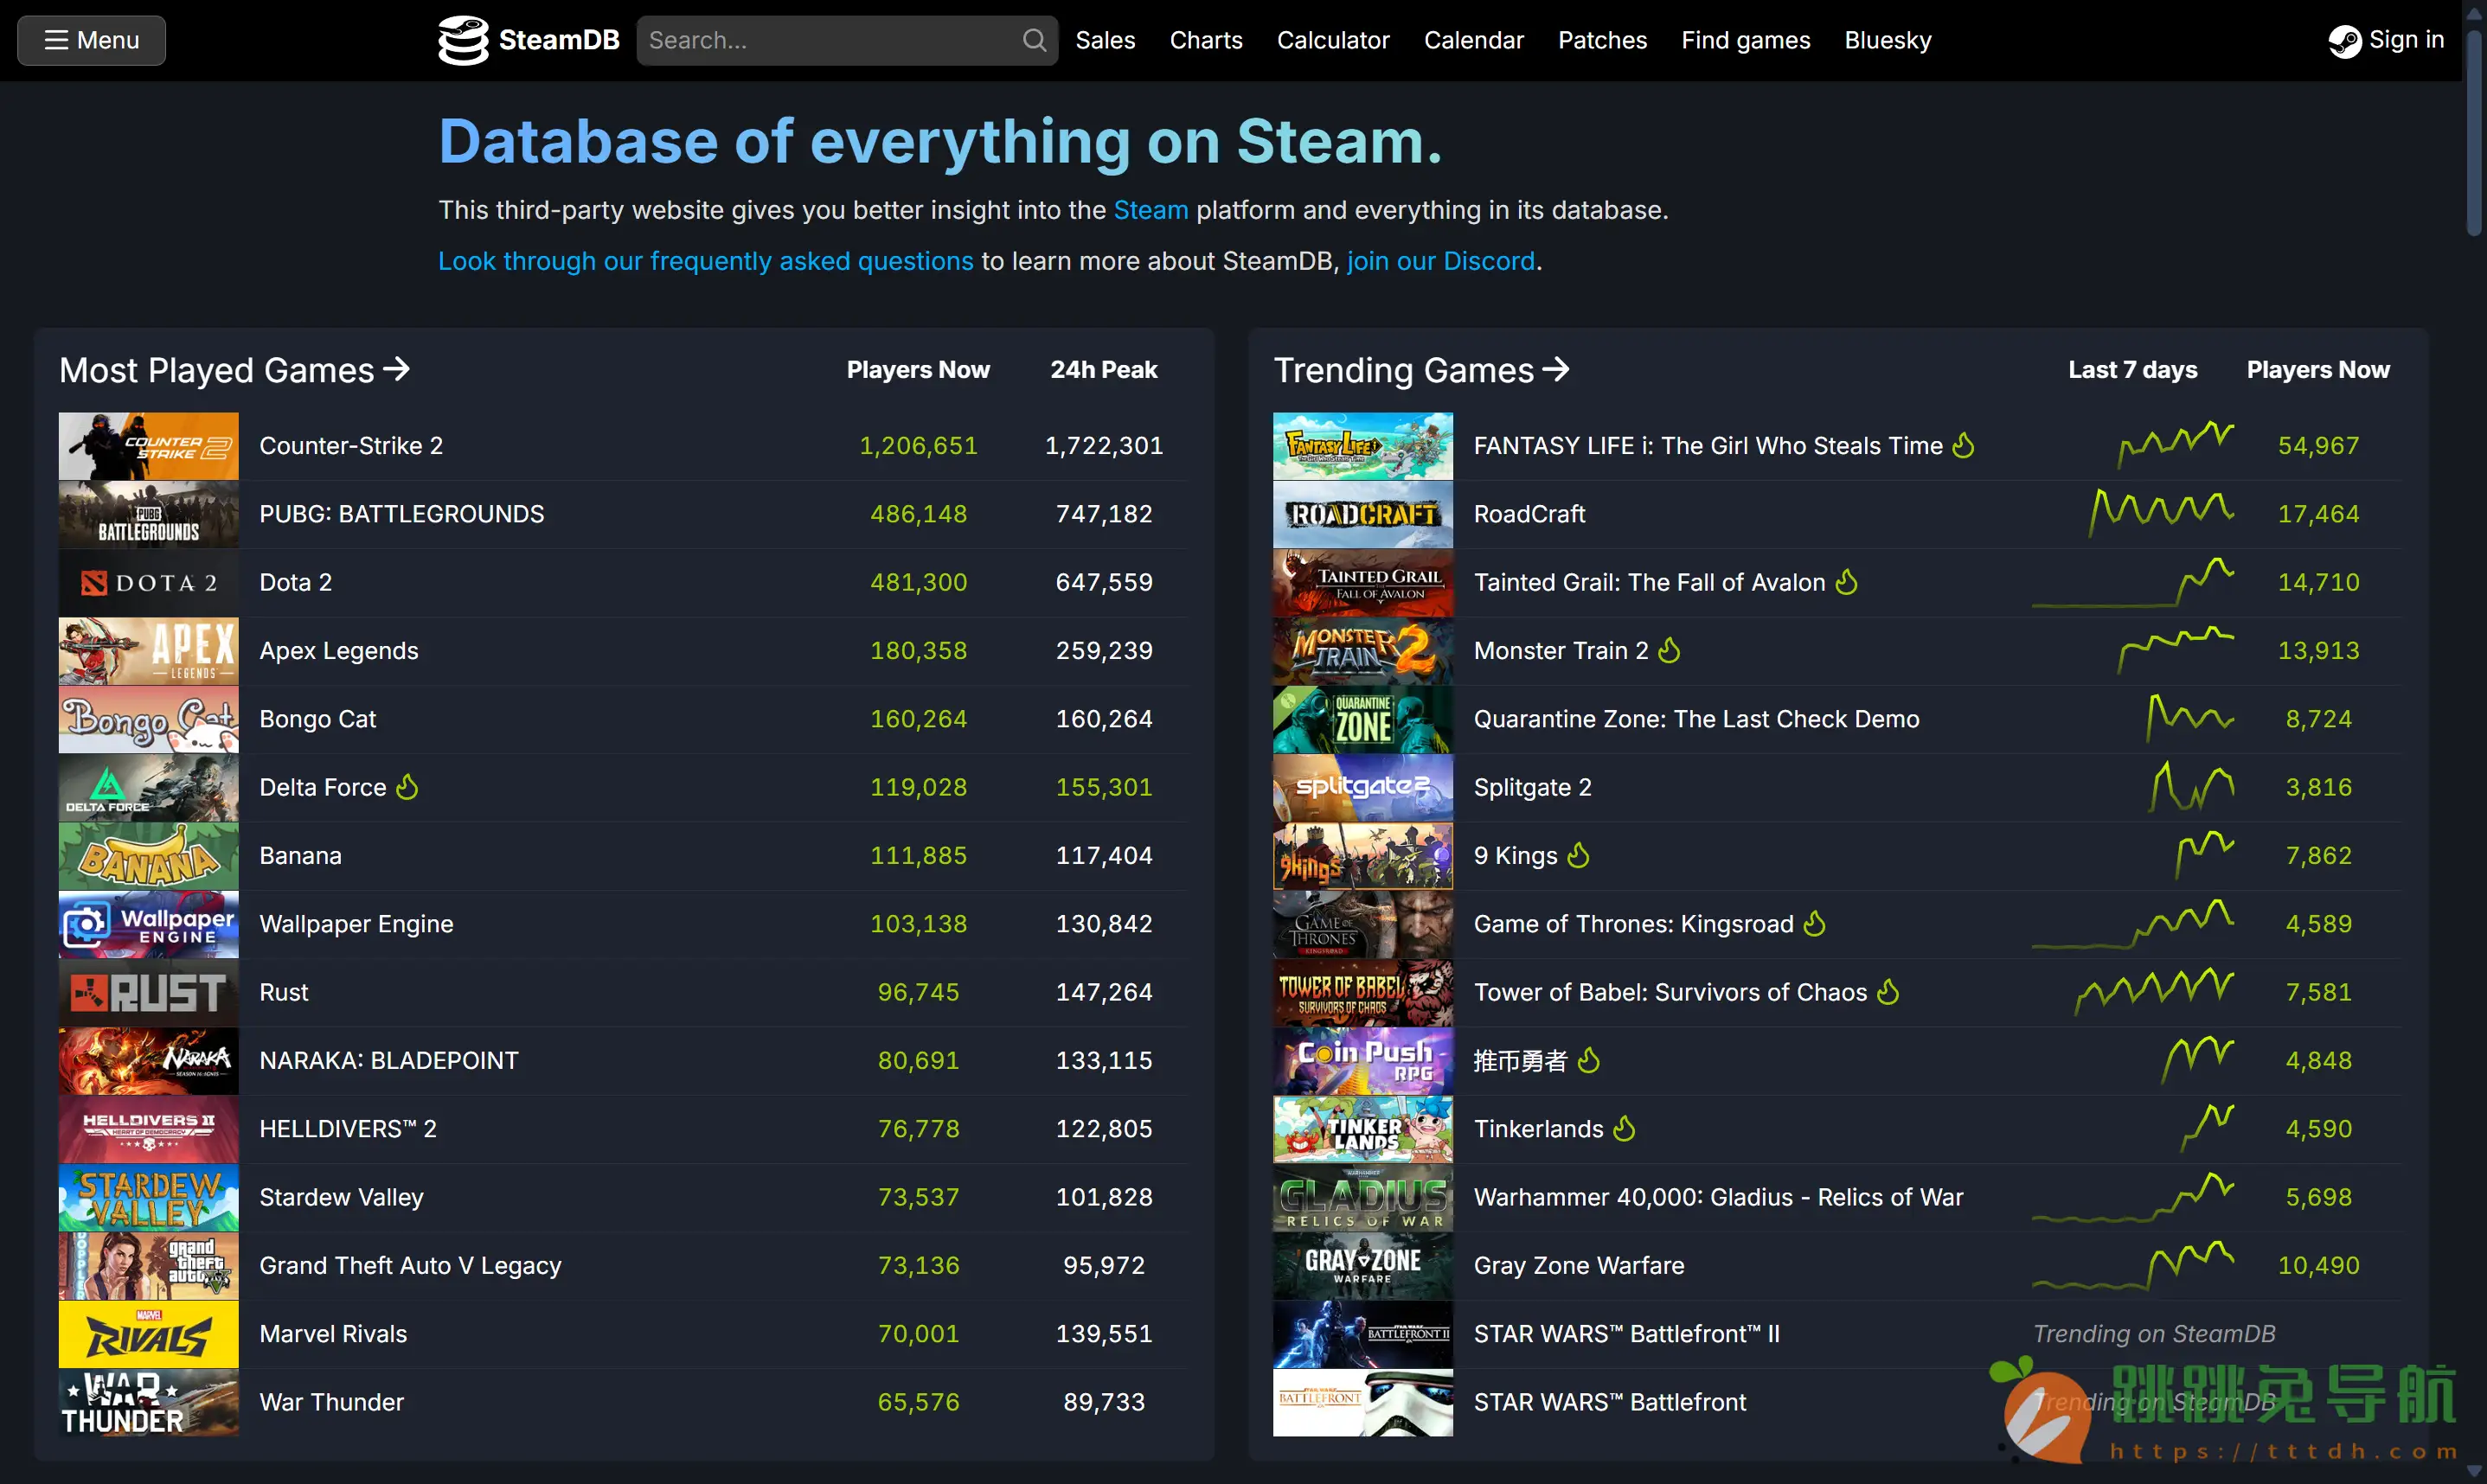Click STAR WARS Battlefront II title
Viewport: 2487px width, 1484px height.
tap(1626, 1334)
